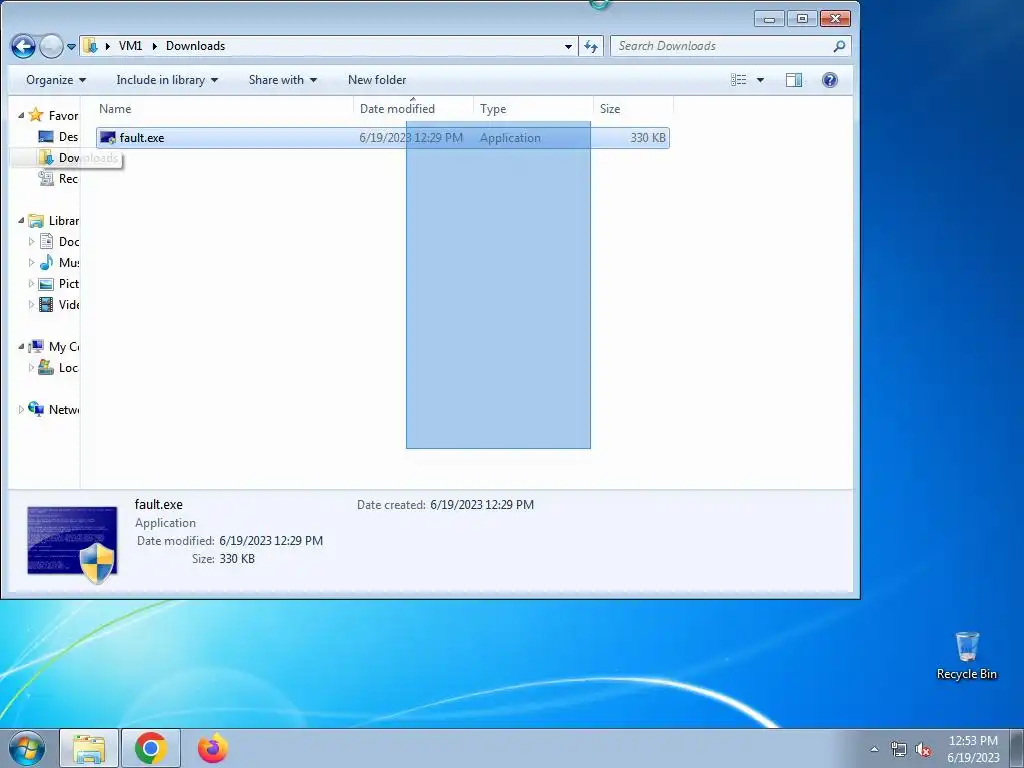
Task: Expand the Music library
Action: pos(31,263)
